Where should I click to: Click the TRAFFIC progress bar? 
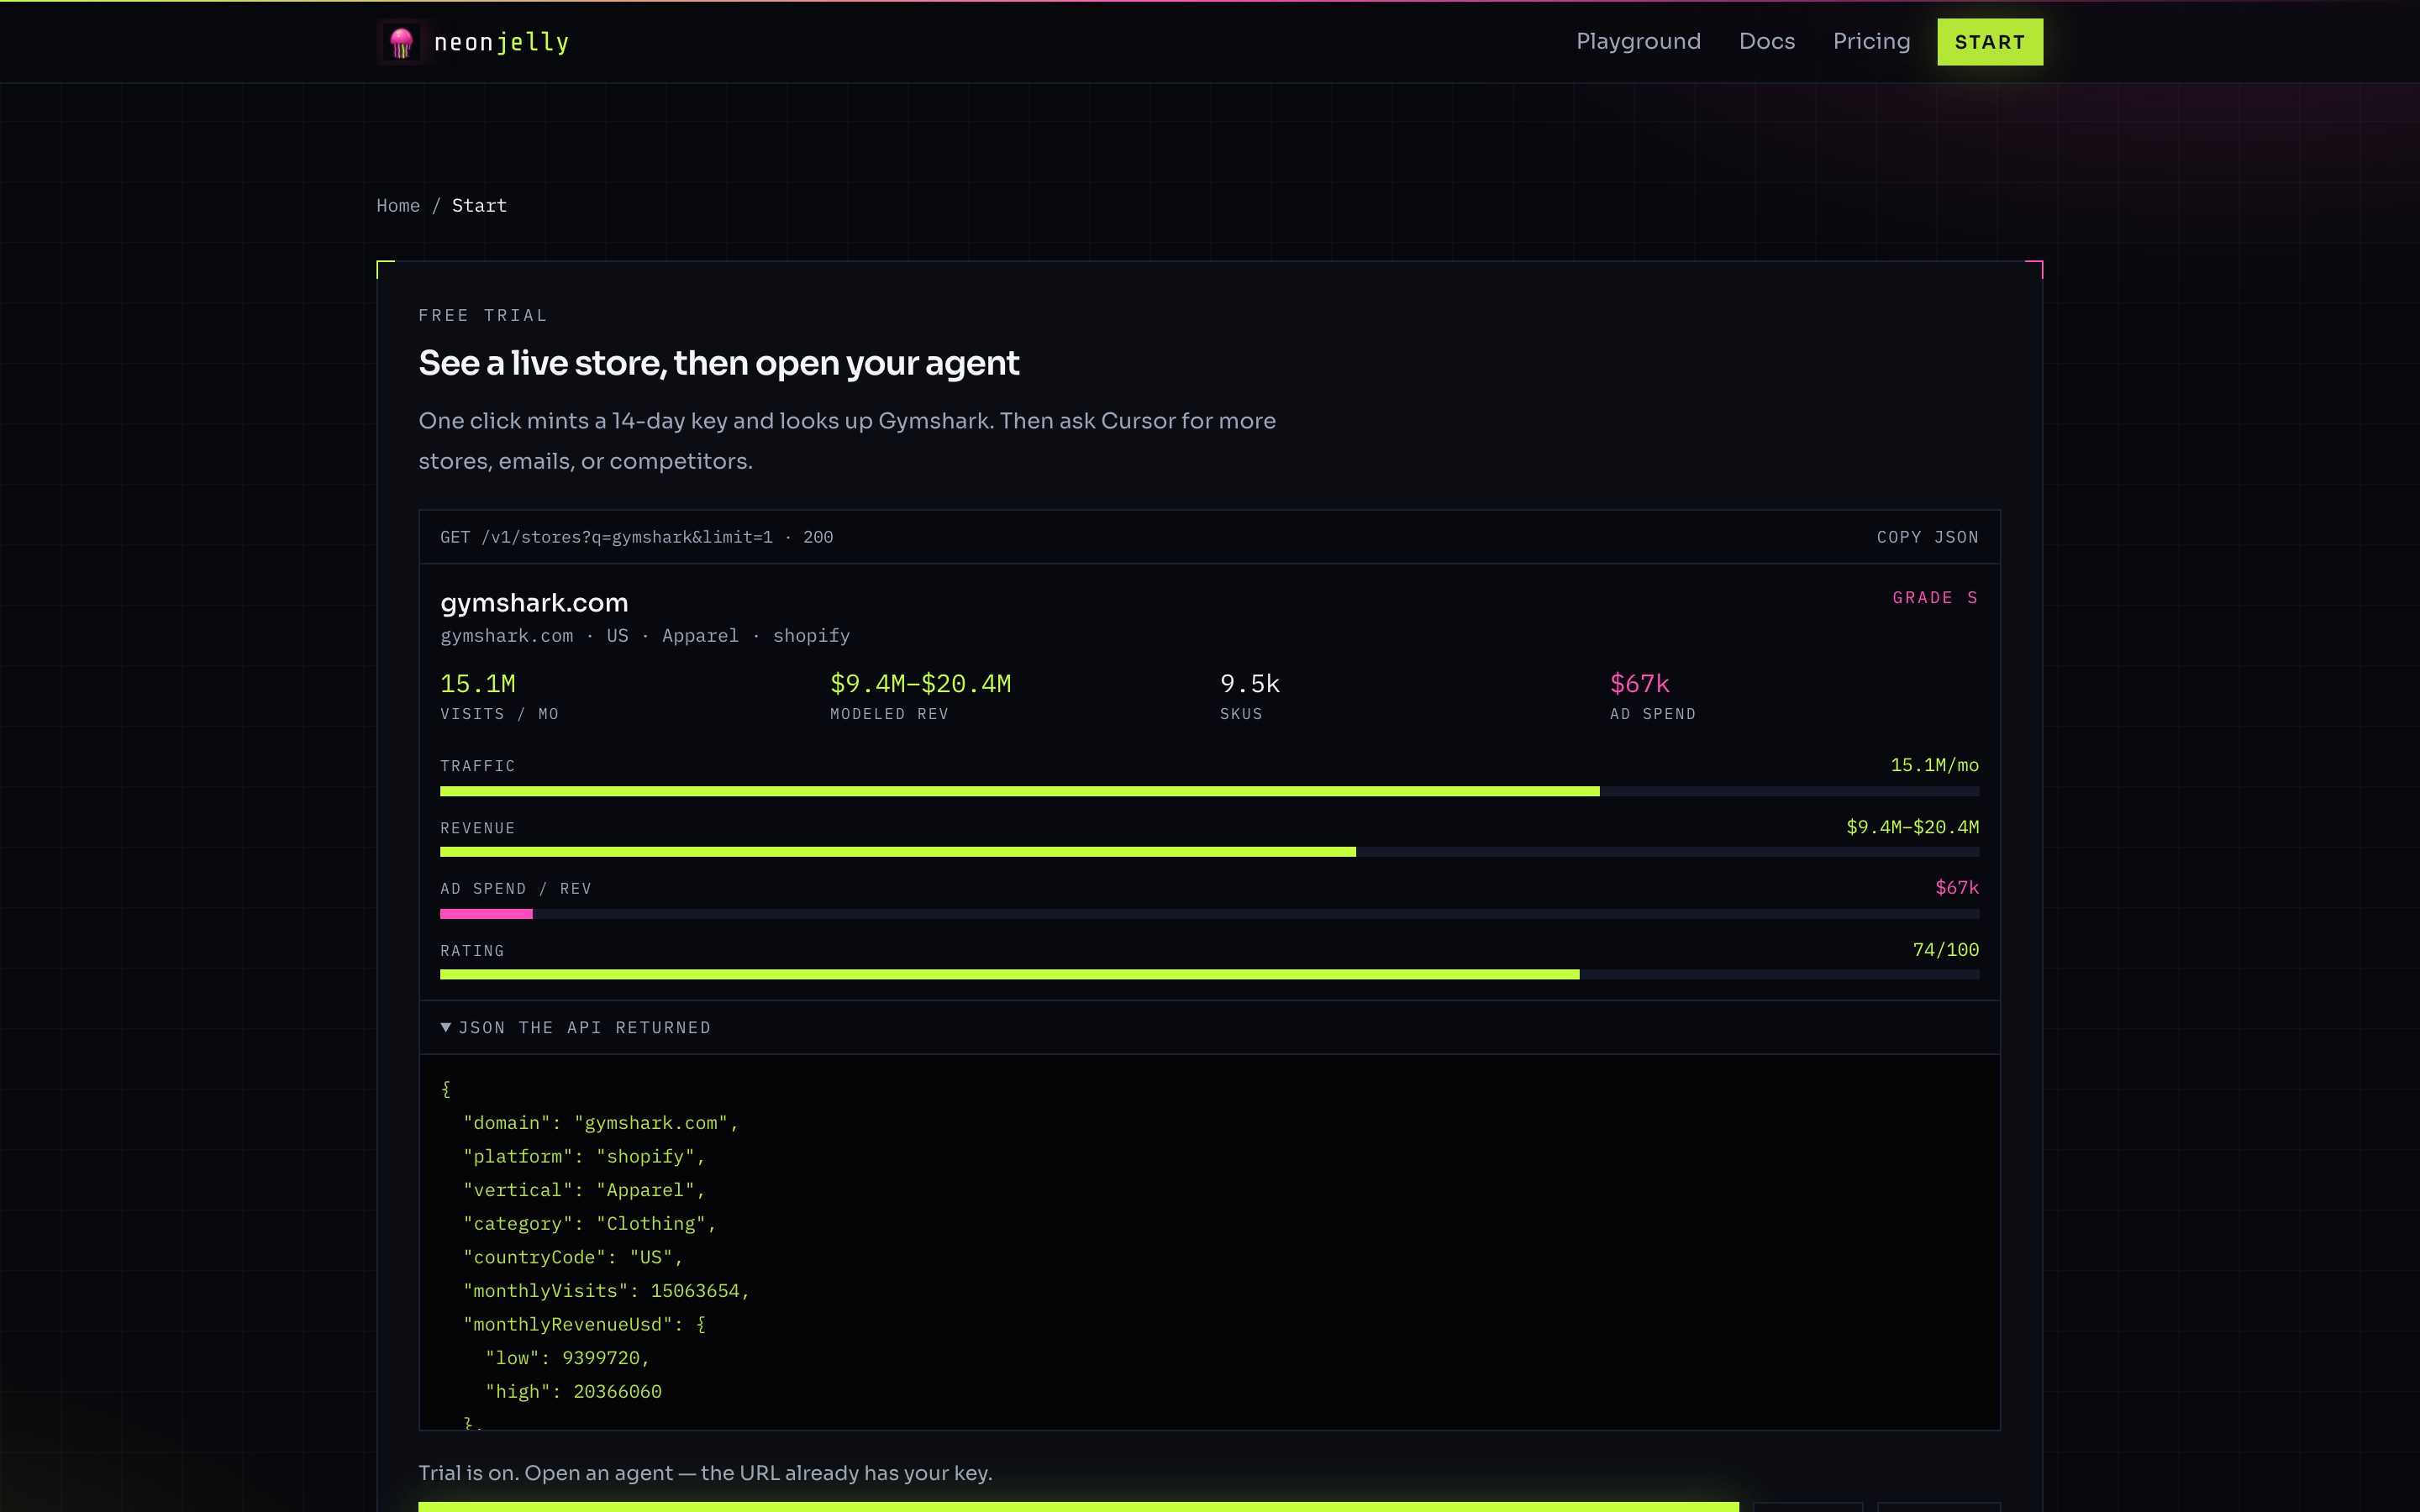[x=1209, y=791]
